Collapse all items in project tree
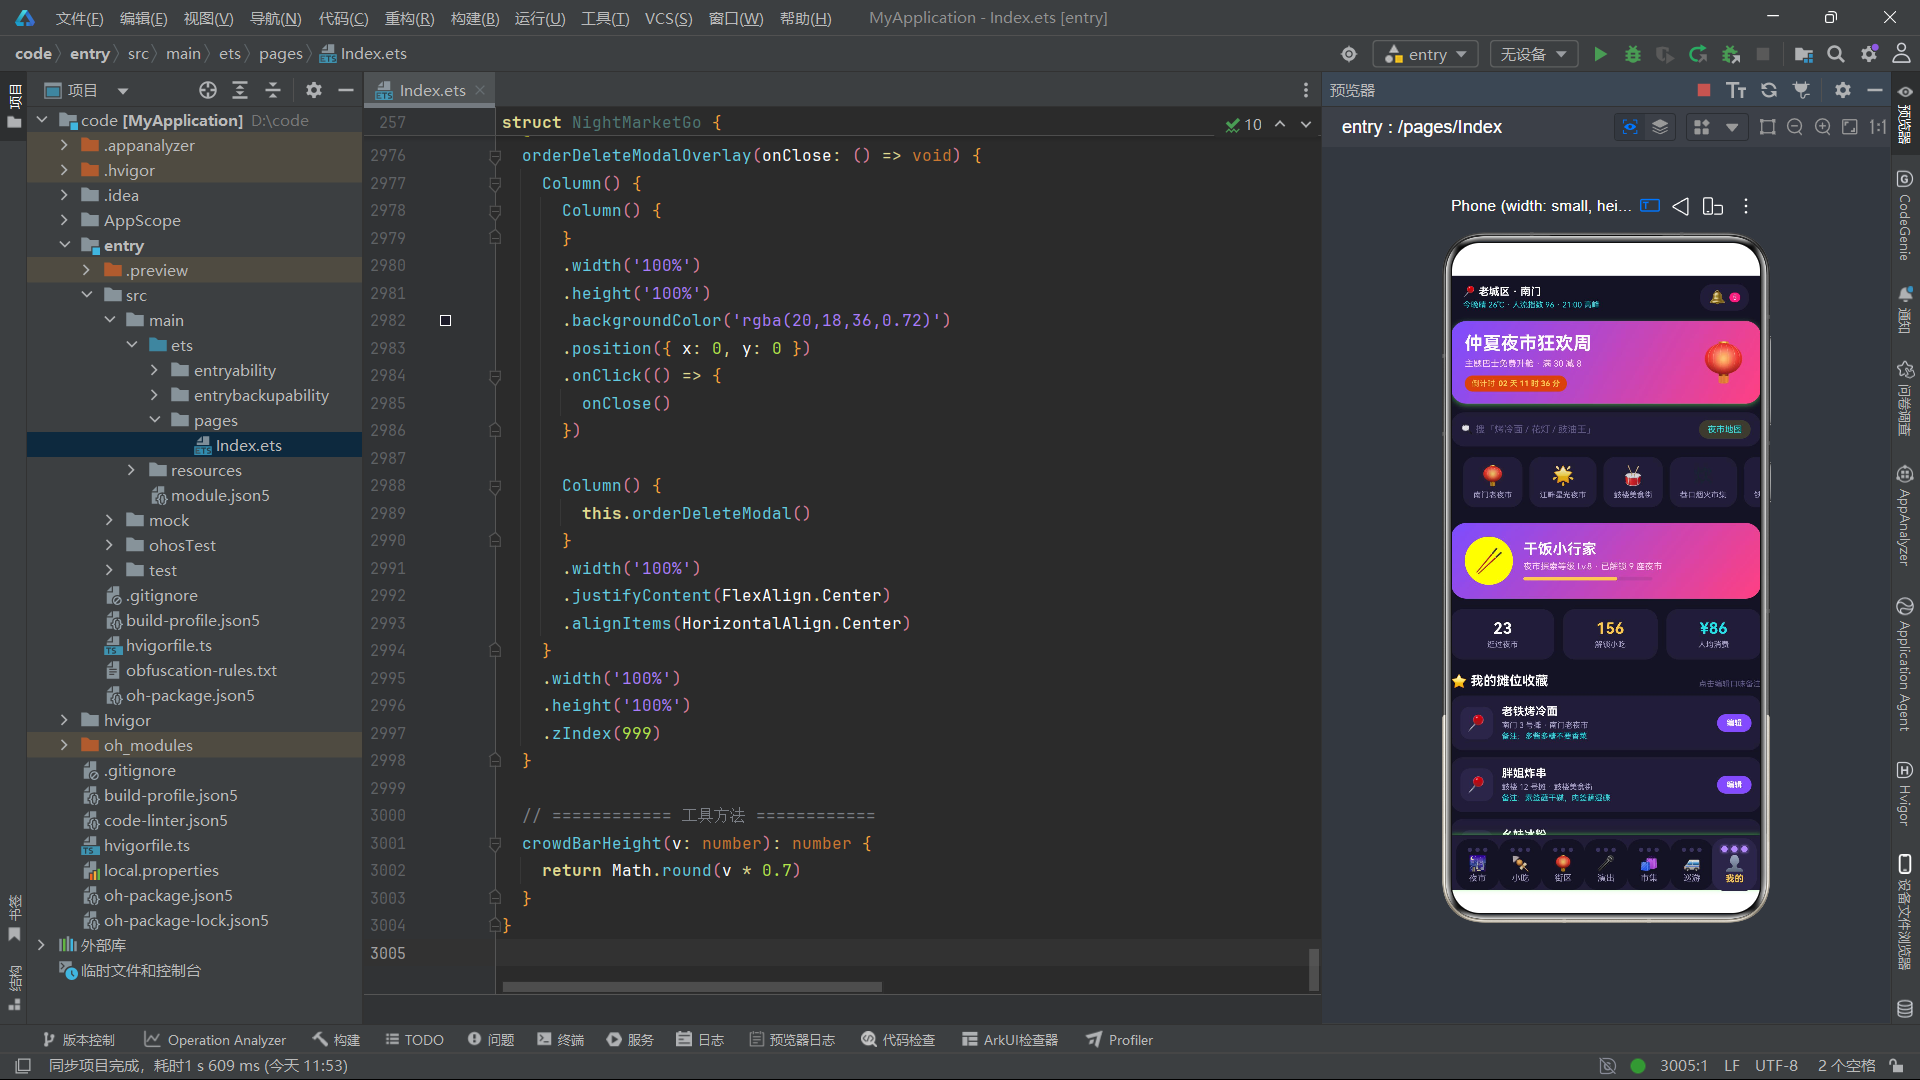The width and height of the screenshot is (1920, 1080). click(x=273, y=90)
